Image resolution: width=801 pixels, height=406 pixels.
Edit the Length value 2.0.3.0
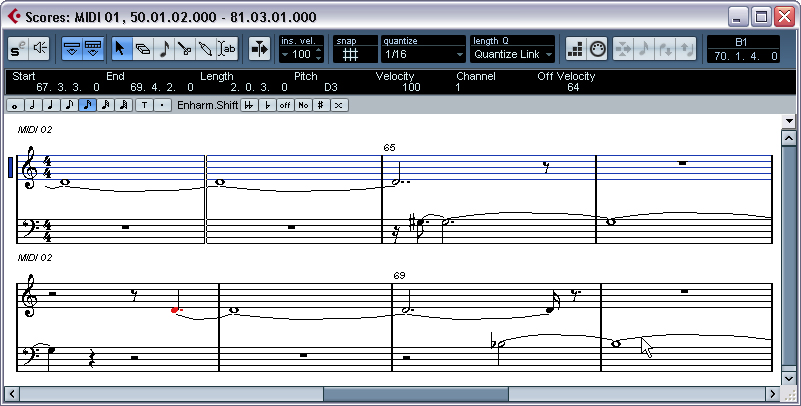click(259, 87)
